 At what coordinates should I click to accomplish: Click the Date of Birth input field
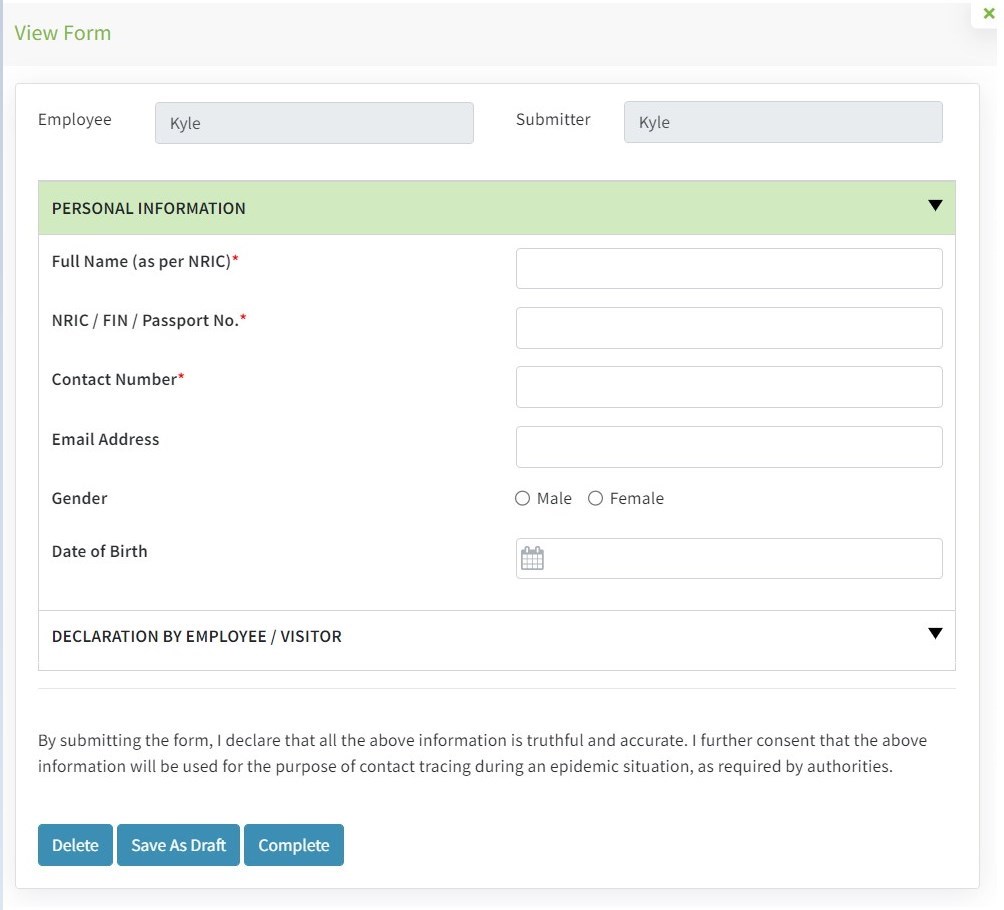click(x=729, y=558)
